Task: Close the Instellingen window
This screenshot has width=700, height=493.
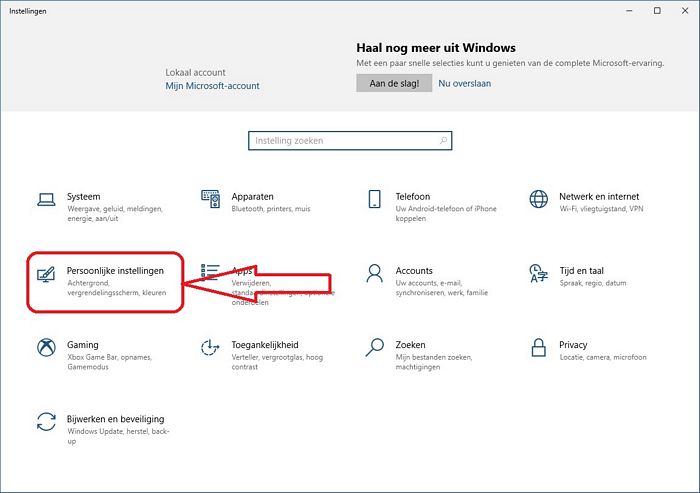Action: click(685, 11)
